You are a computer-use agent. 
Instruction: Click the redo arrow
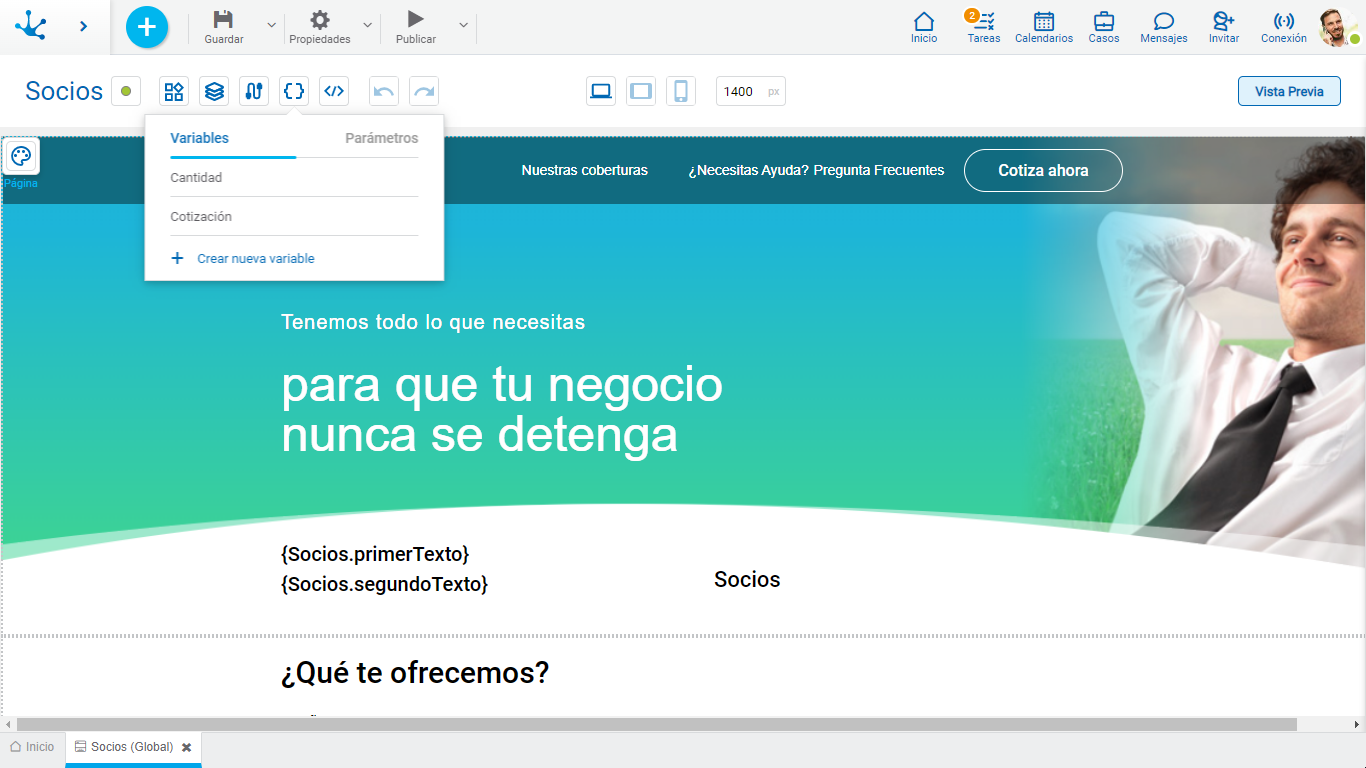[x=424, y=91]
